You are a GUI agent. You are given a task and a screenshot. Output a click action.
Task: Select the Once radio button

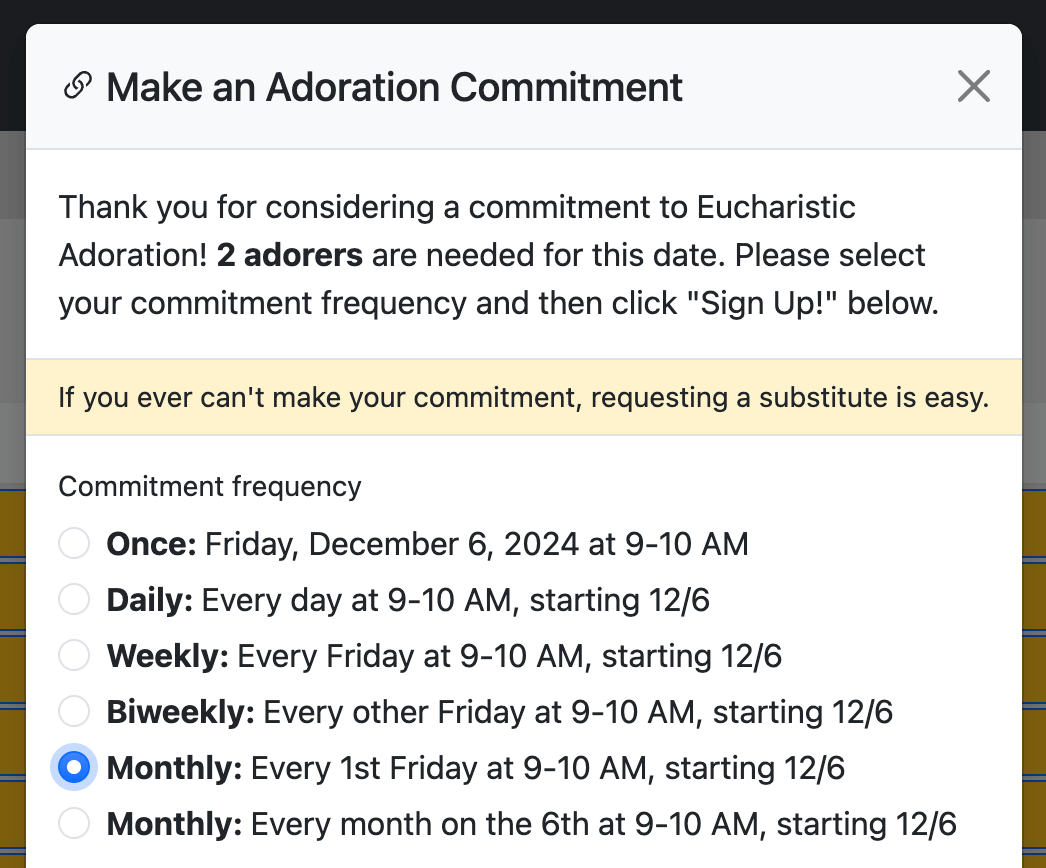(74, 544)
